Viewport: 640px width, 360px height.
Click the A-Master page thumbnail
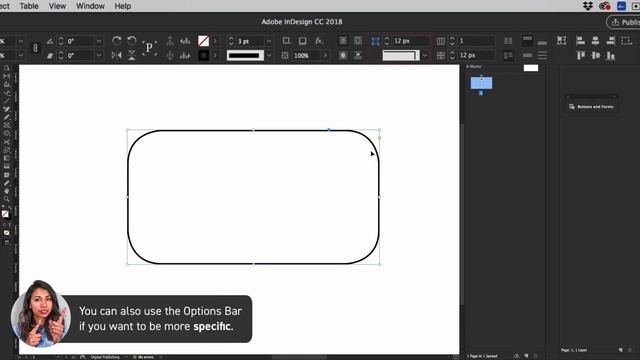point(531,68)
